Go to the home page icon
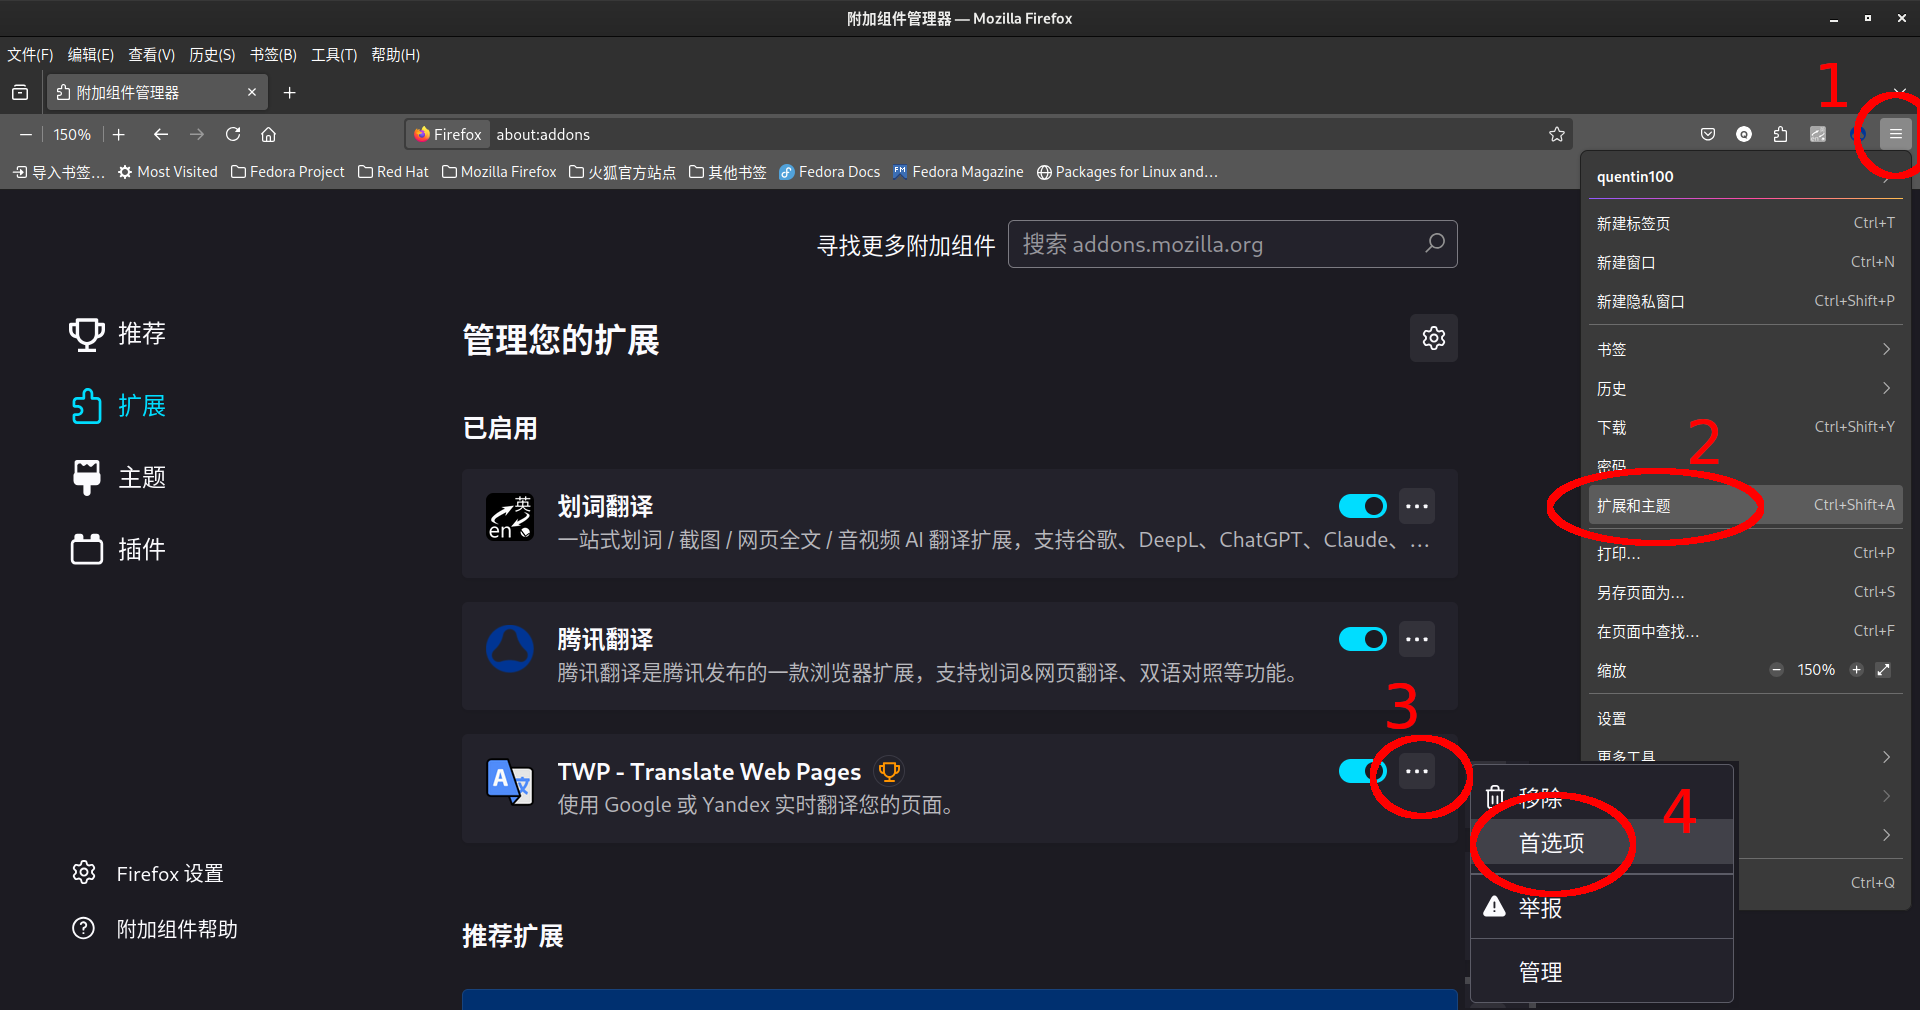 click(268, 134)
